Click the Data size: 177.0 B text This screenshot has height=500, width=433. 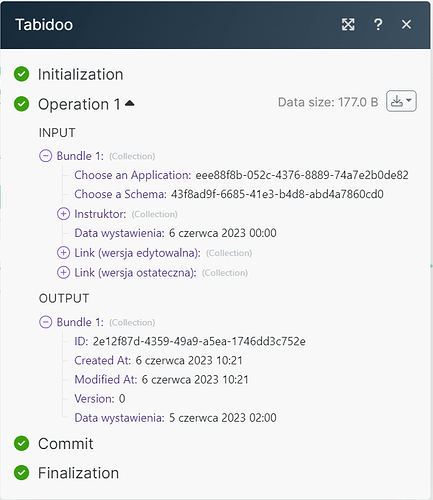pos(328,102)
